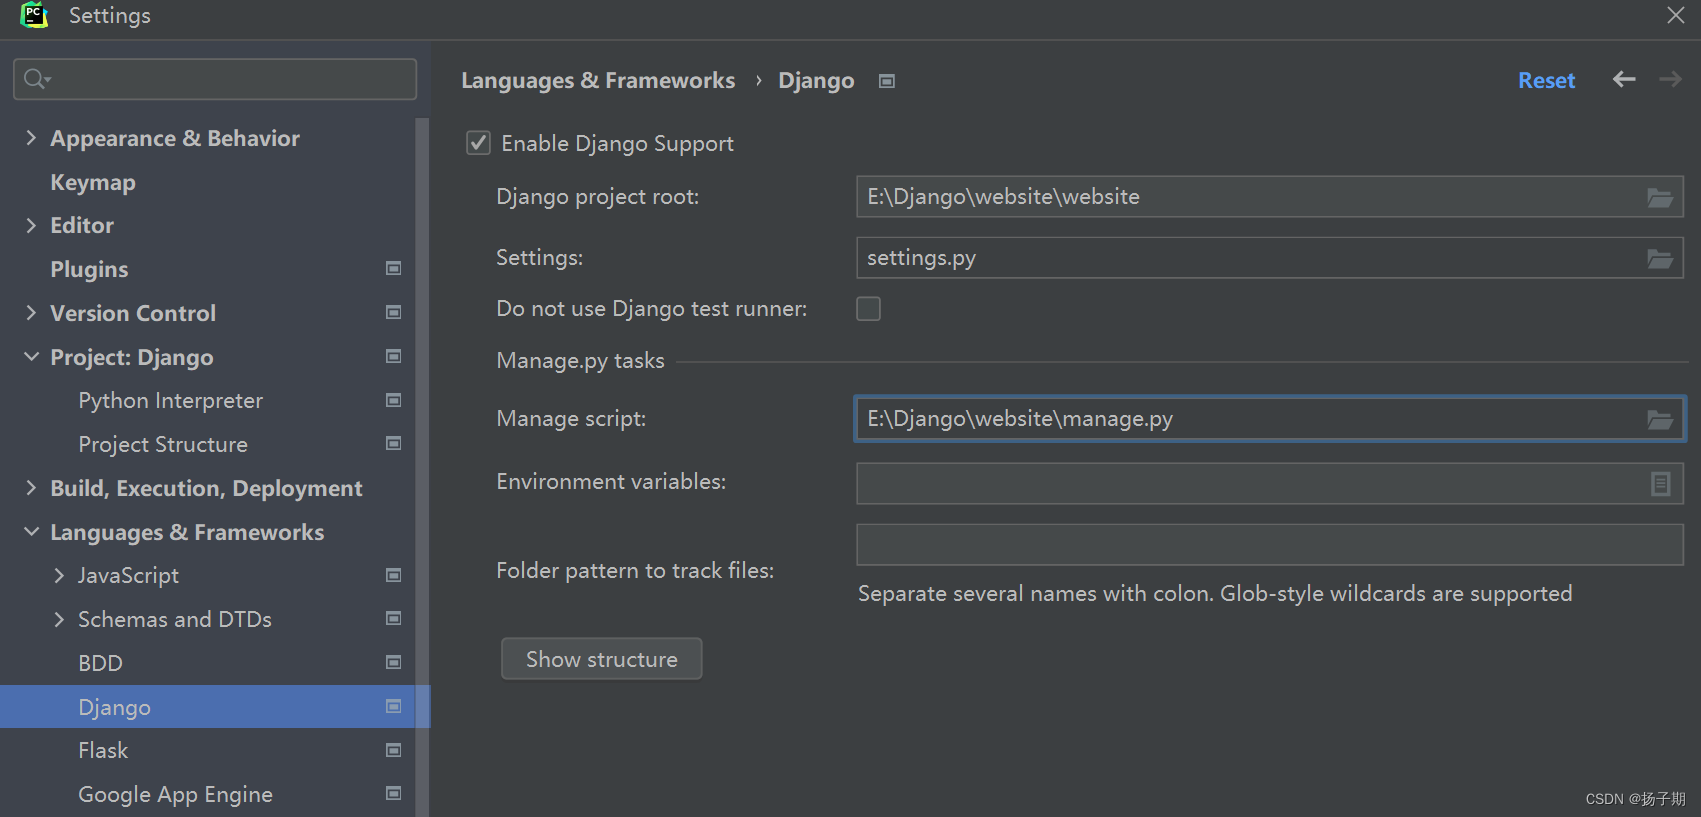Image resolution: width=1701 pixels, height=817 pixels.
Task: Open the environment variables editor icon
Action: (x=1660, y=484)
